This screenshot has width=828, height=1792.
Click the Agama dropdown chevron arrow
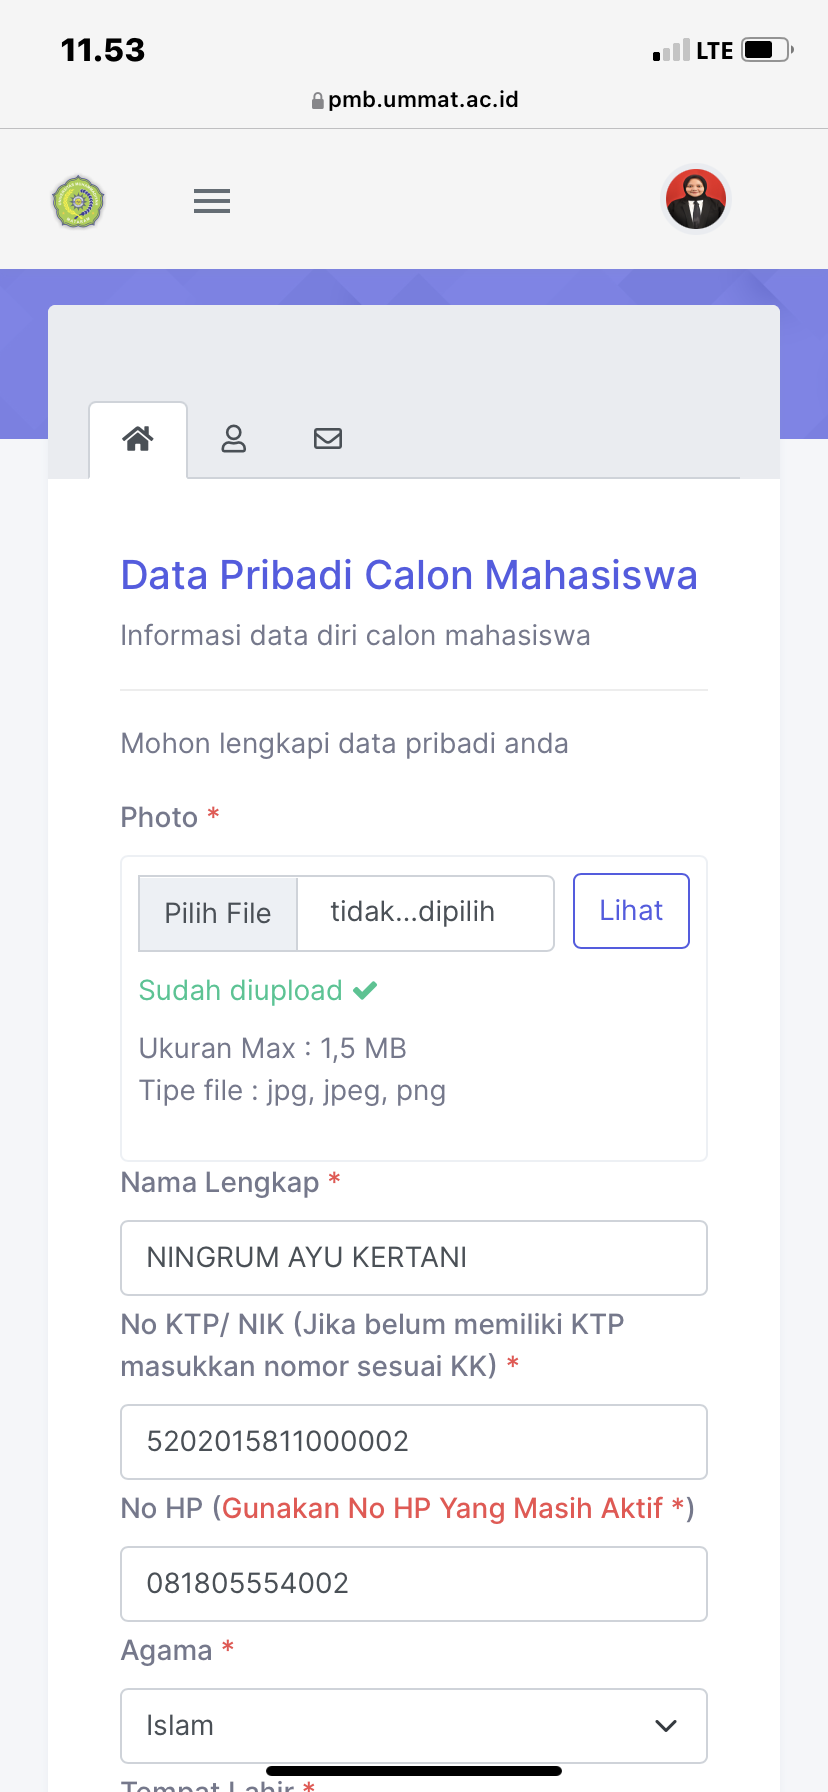point(666,1726)
